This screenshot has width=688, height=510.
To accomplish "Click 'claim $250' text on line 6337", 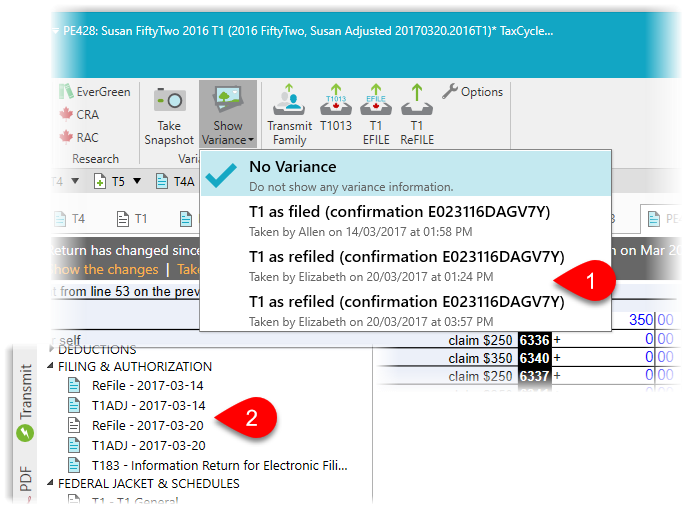I will 480,376.
